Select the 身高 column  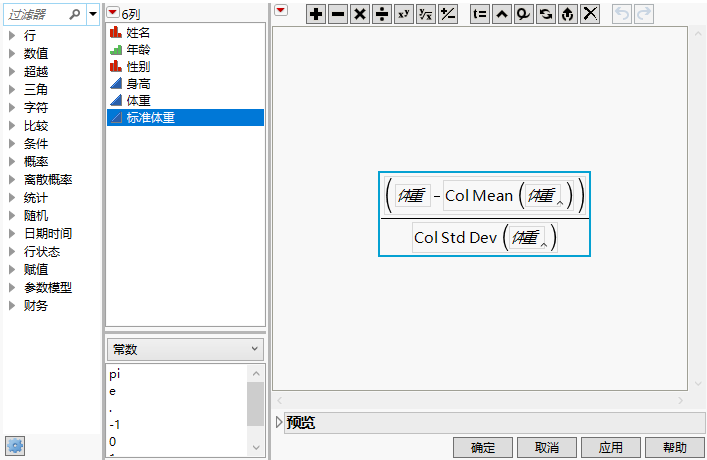click(185, 84)
